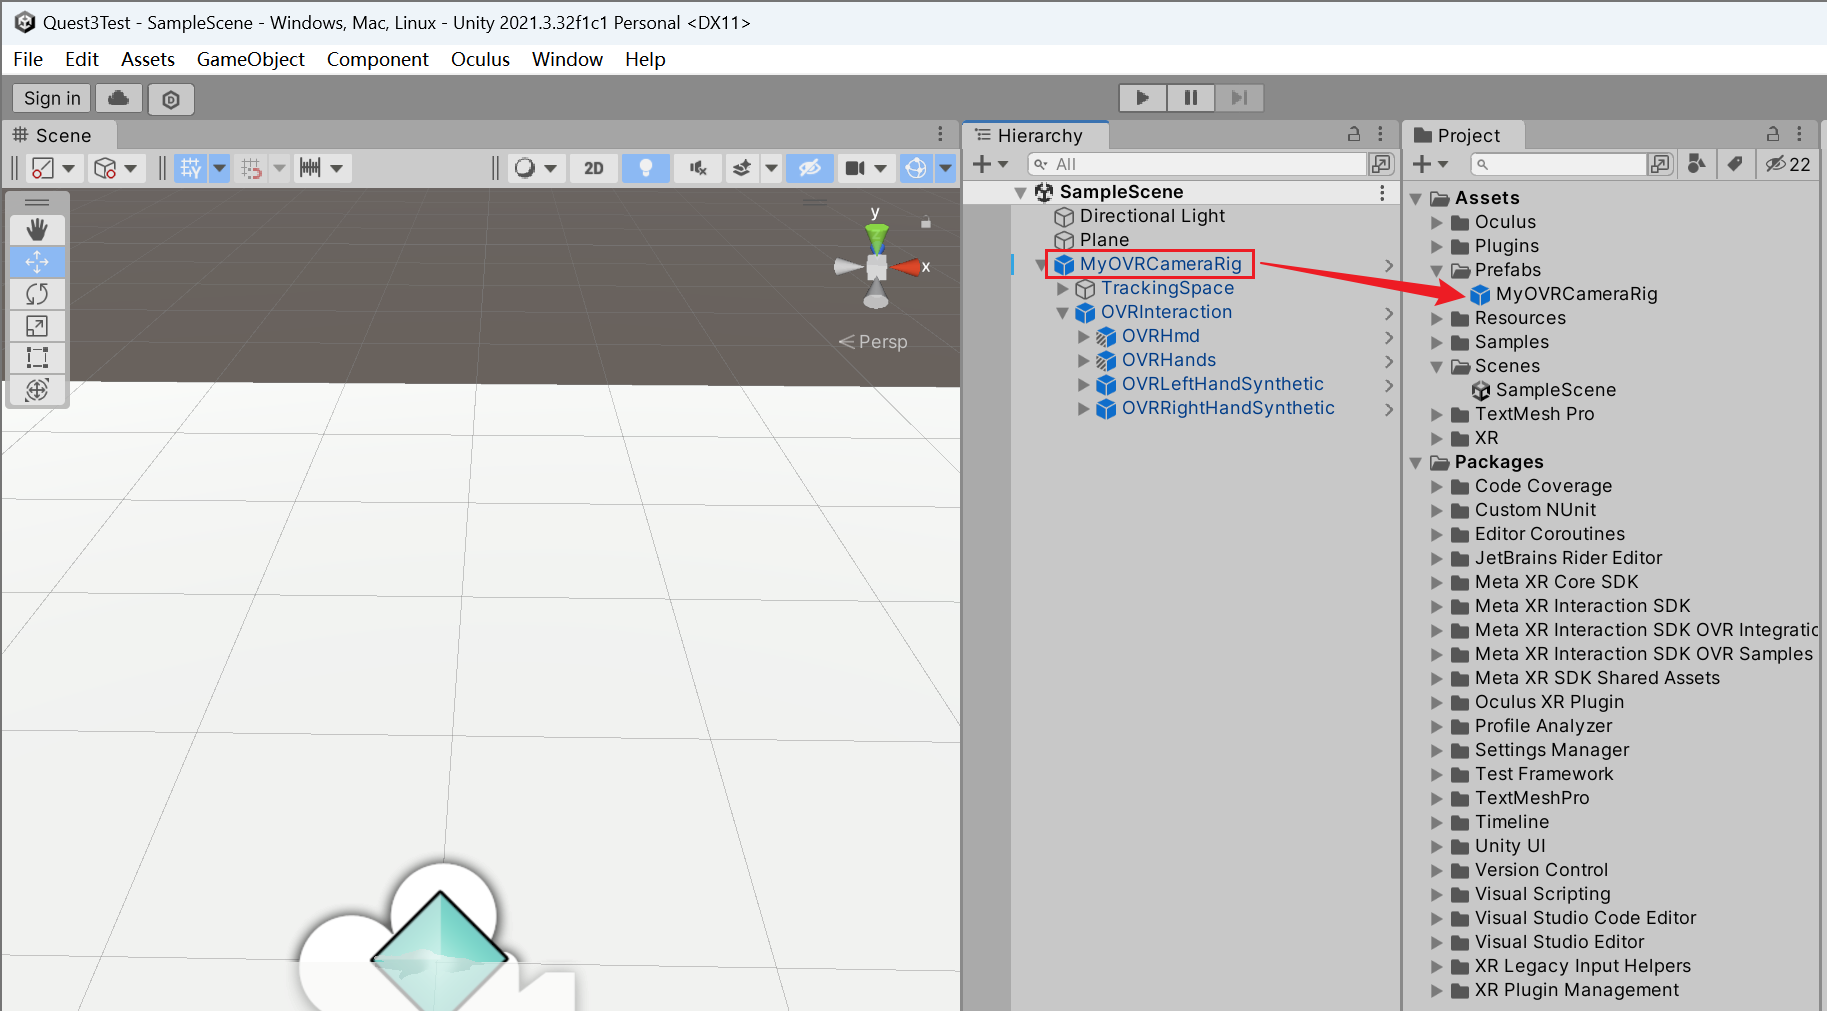The image size is (1827, 1011).
Task: Expand the Oculus folder in Assets
Action: 1437,223
